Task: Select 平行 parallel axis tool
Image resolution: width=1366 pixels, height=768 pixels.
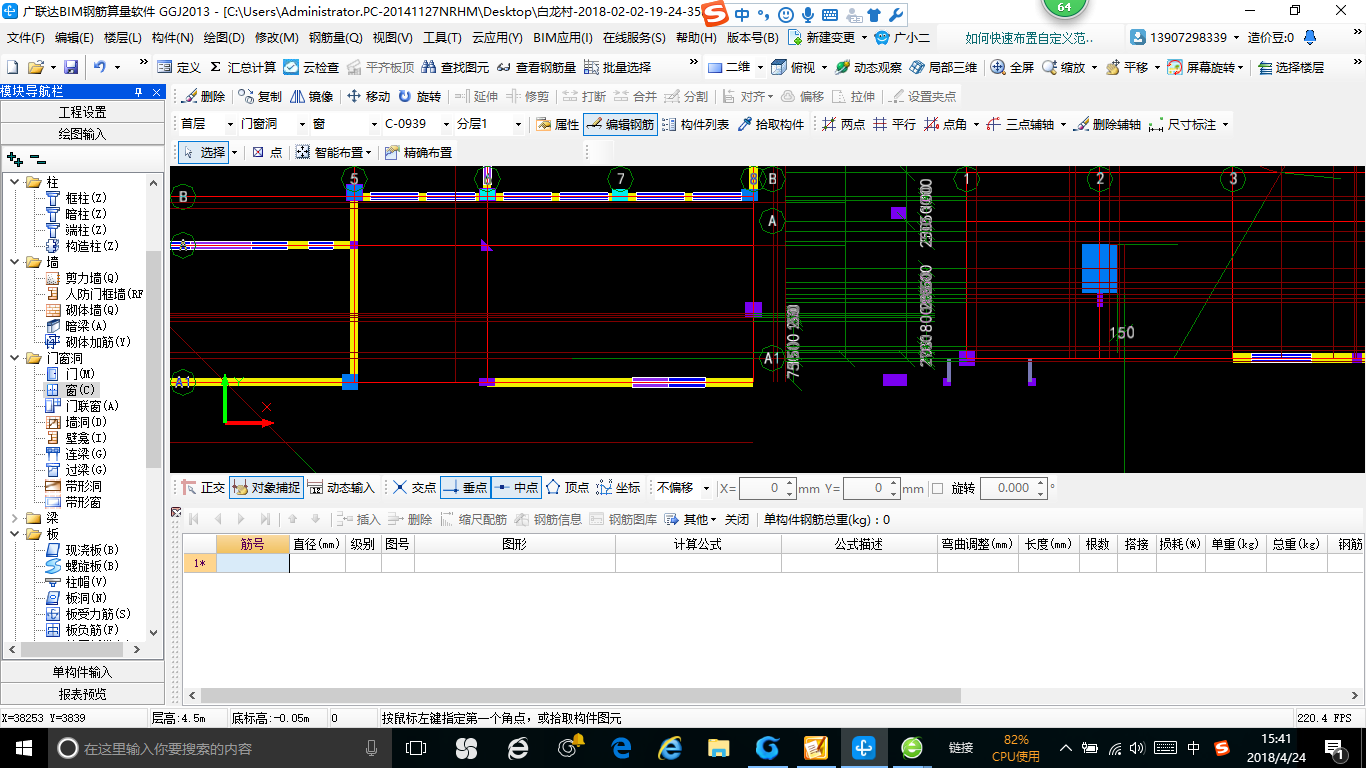Action: tap(894, 124)
